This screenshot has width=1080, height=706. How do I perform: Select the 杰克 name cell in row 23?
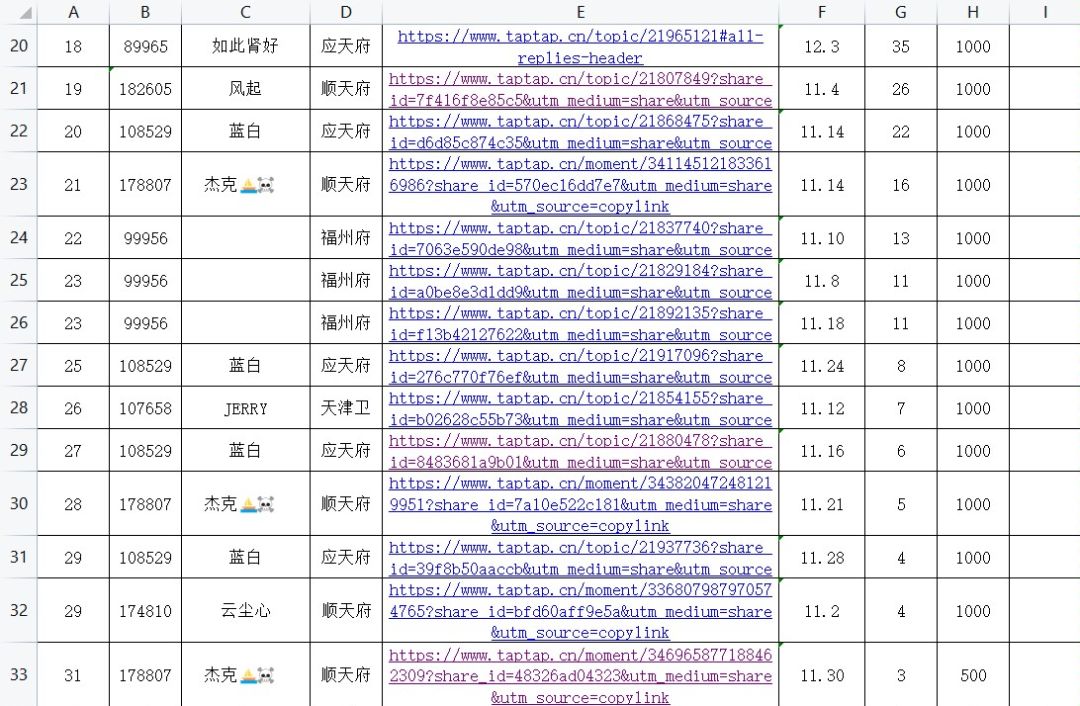[x=245, y=184]
